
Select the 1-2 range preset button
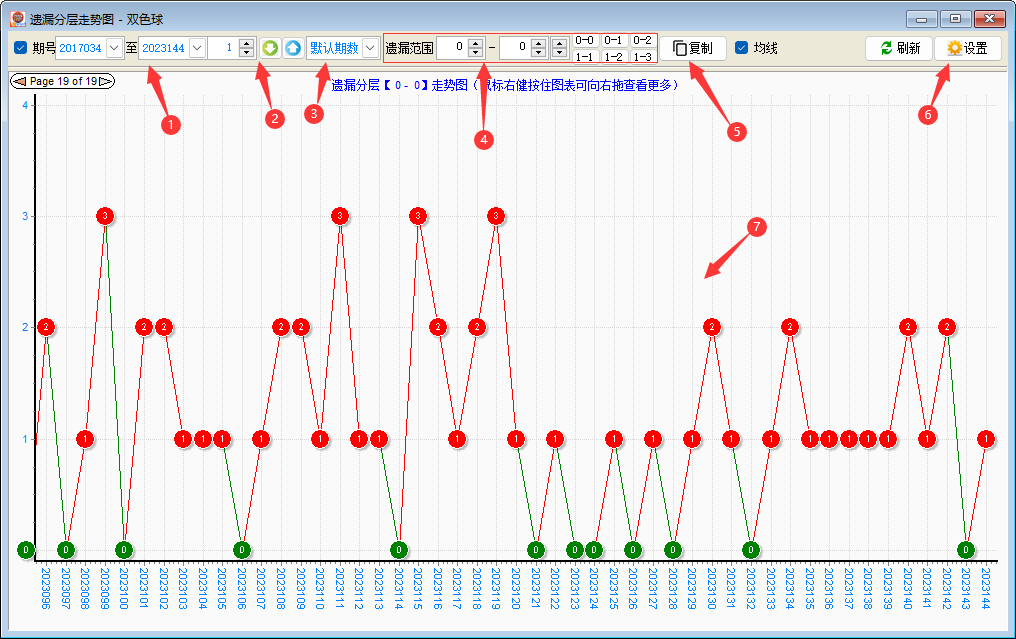click(x=613, y=56)
